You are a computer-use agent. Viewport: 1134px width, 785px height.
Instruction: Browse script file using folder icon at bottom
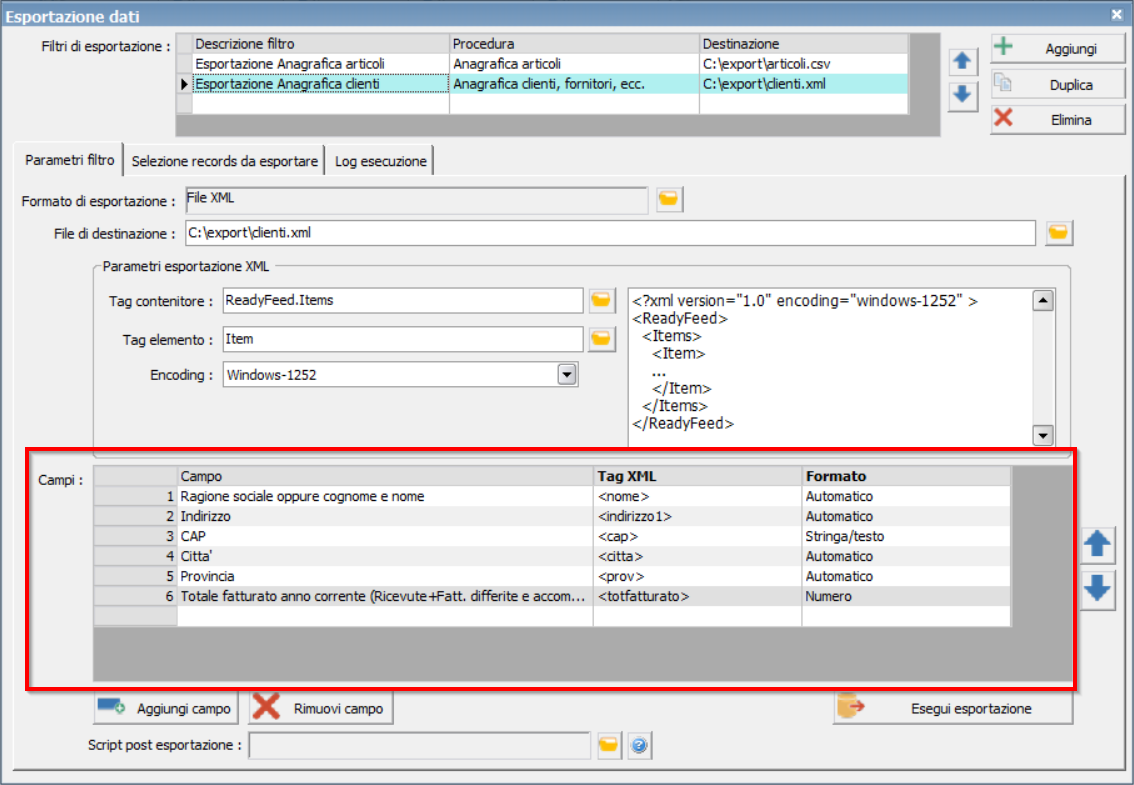tap(609, 745)
